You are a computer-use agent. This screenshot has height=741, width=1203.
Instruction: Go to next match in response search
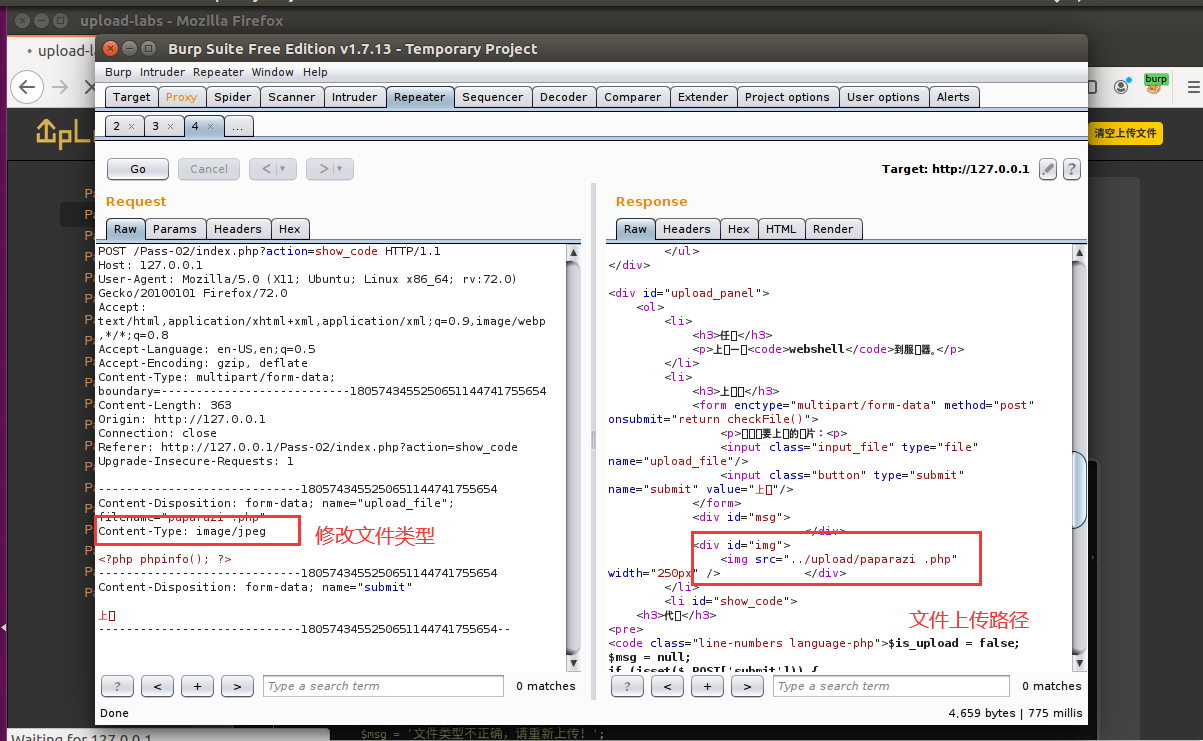pyautogui.click(x=747, y=686)
